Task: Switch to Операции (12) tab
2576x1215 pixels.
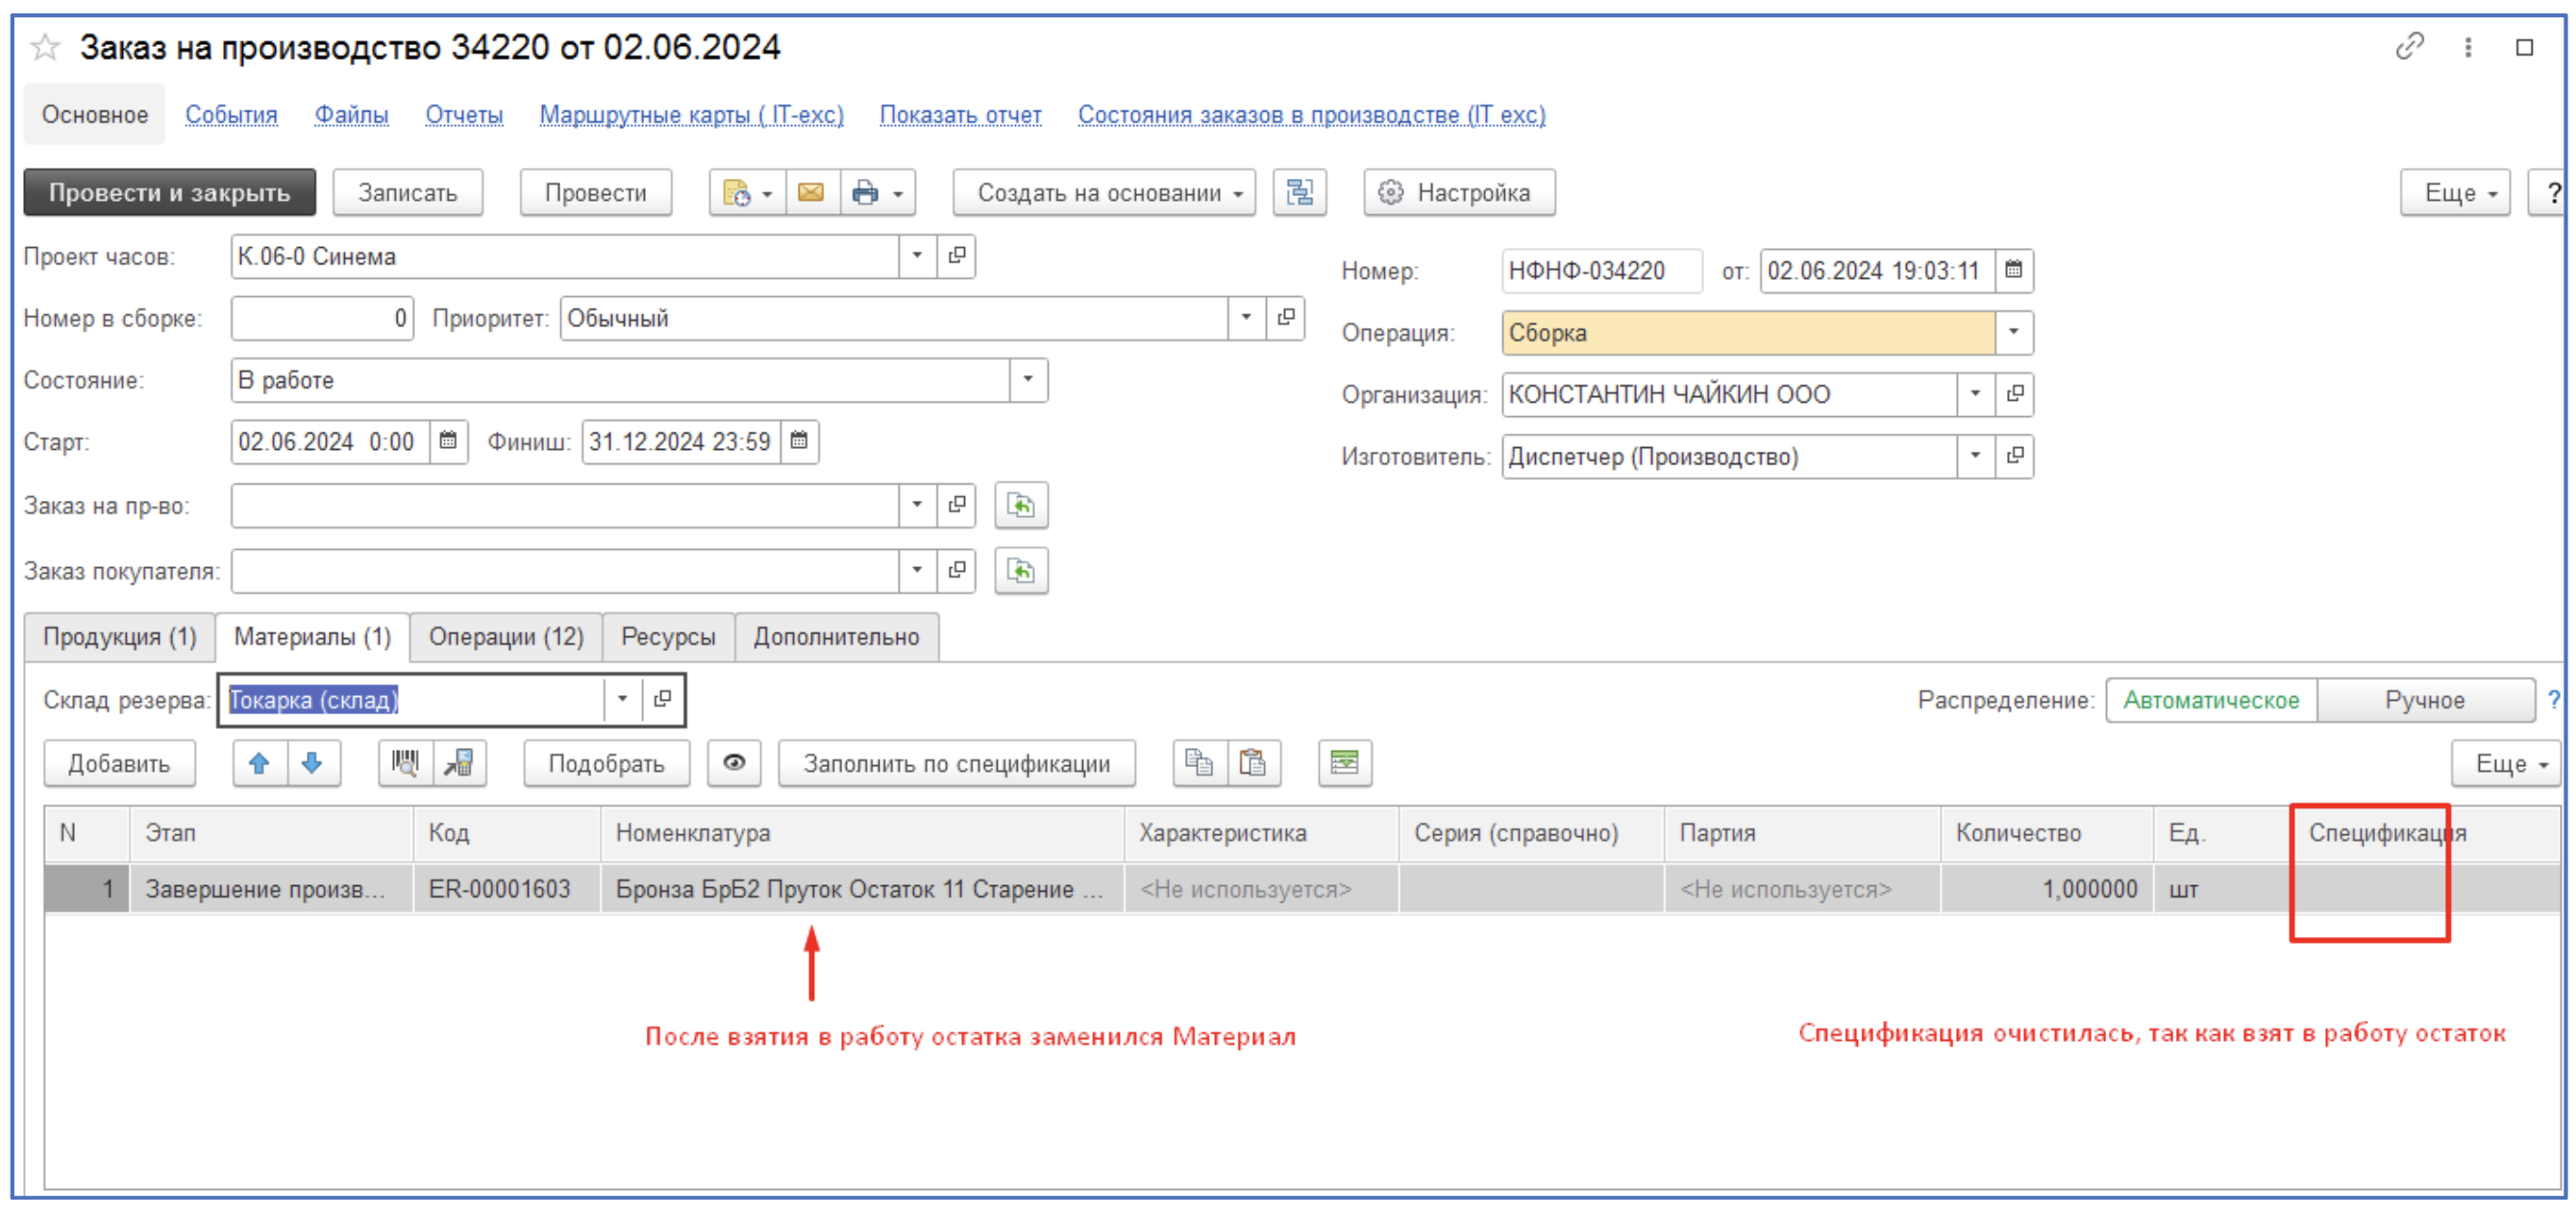Action: coord(505,637)
